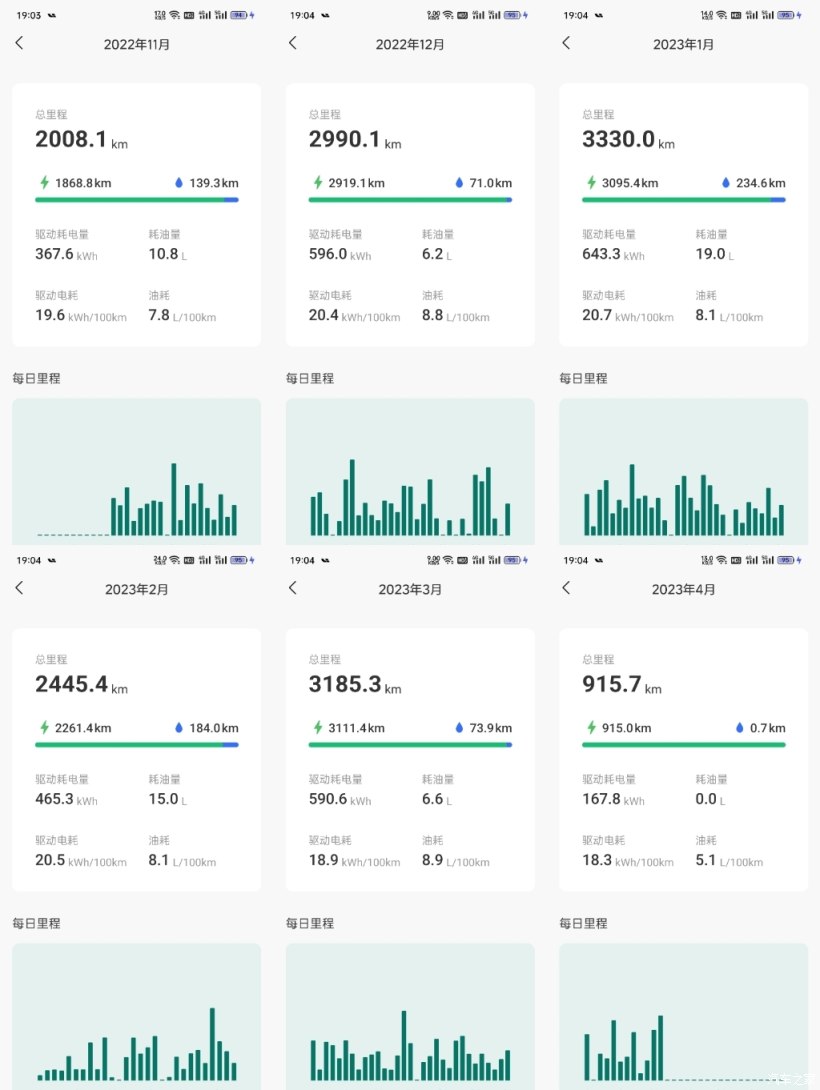Tap total mileage 915.7 km

coord(622,684)
